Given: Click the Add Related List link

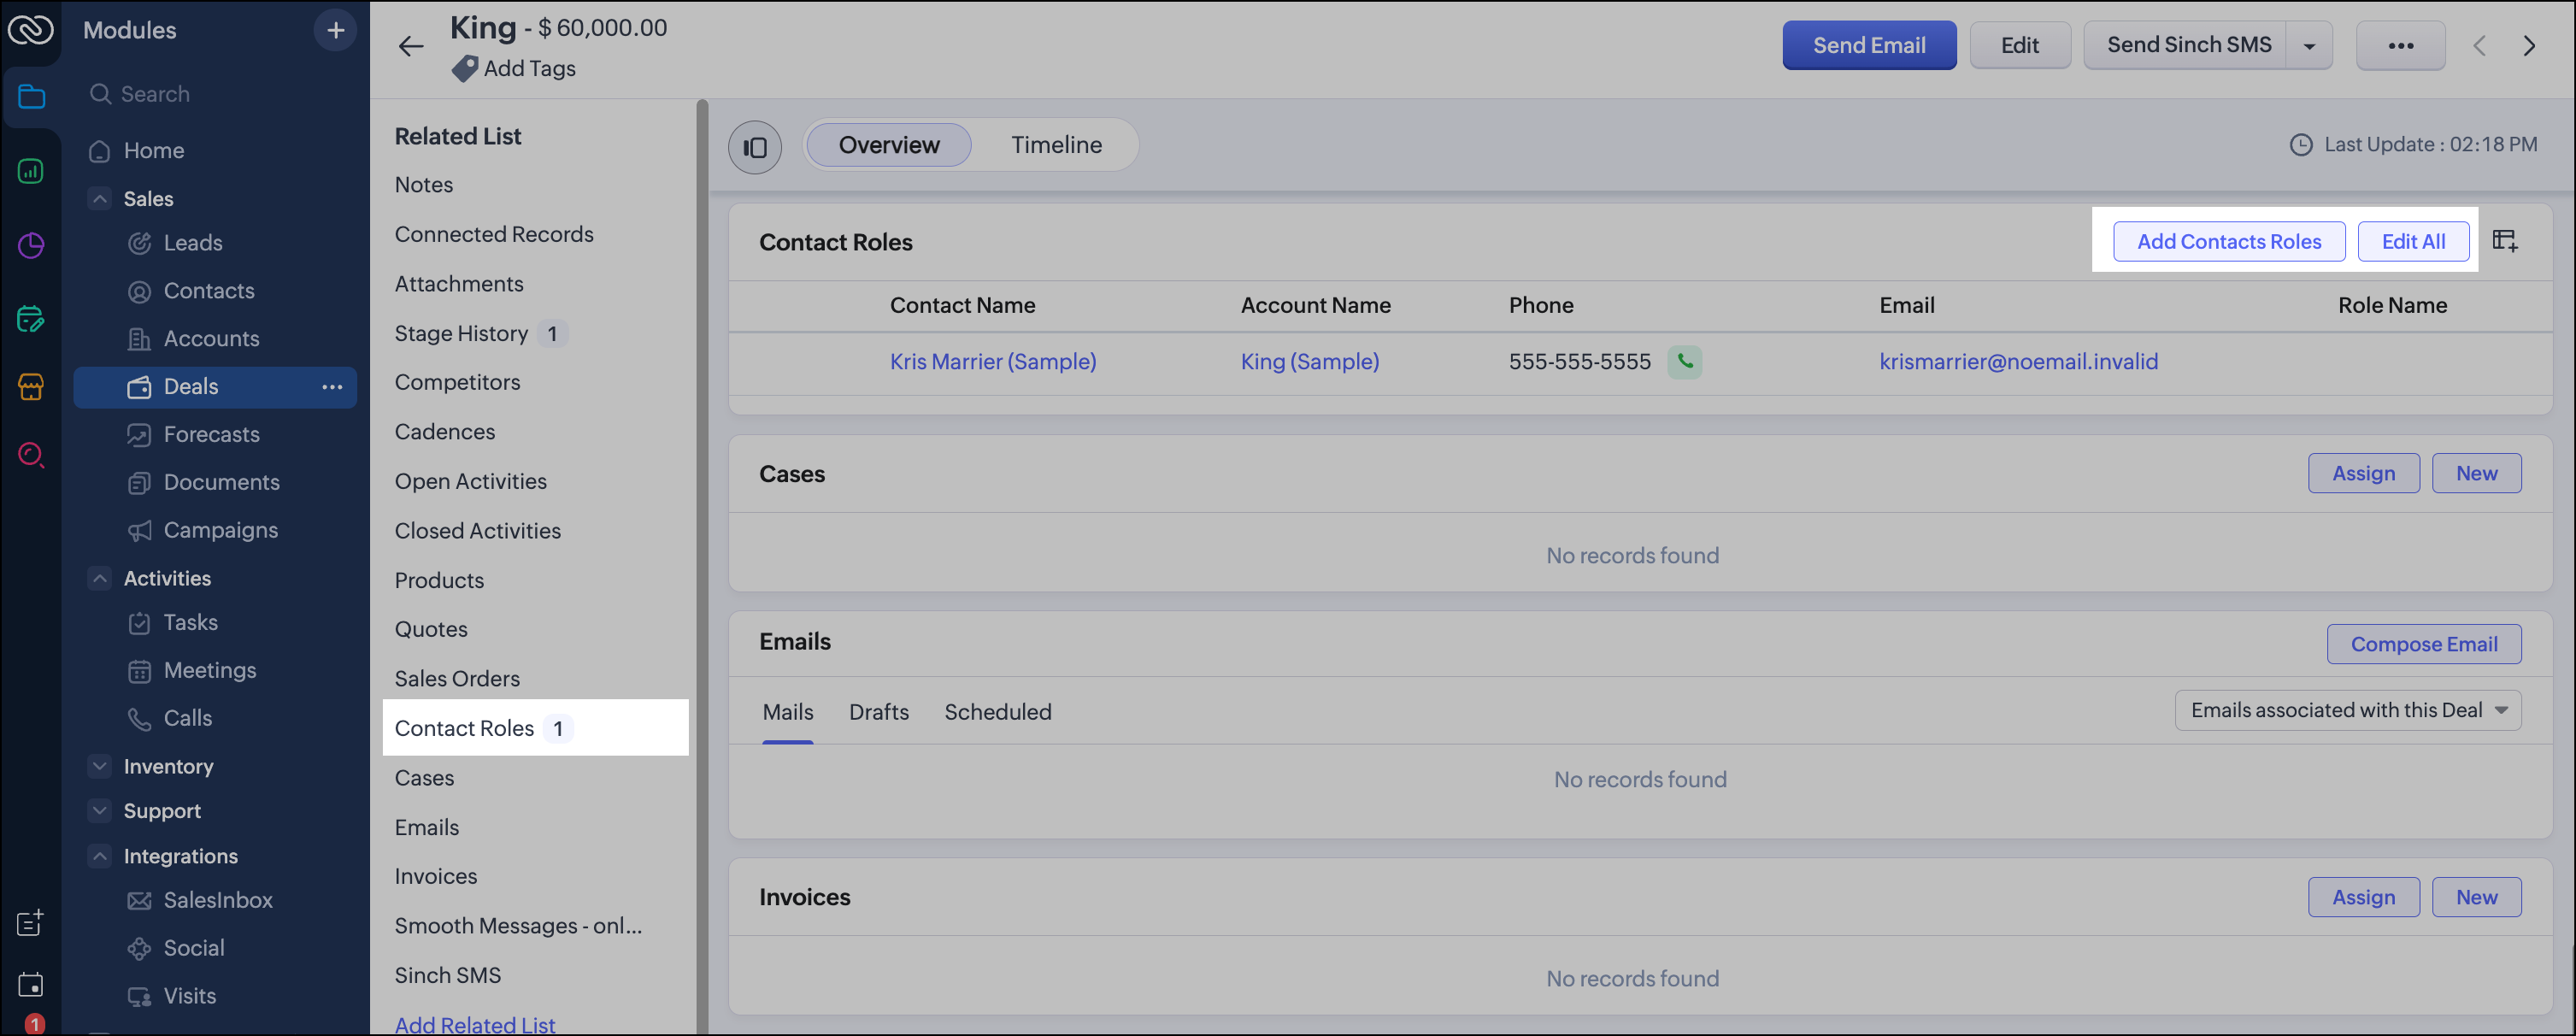Looking at the screenshot, I should pyautogui.click(x=475, y=1024).
